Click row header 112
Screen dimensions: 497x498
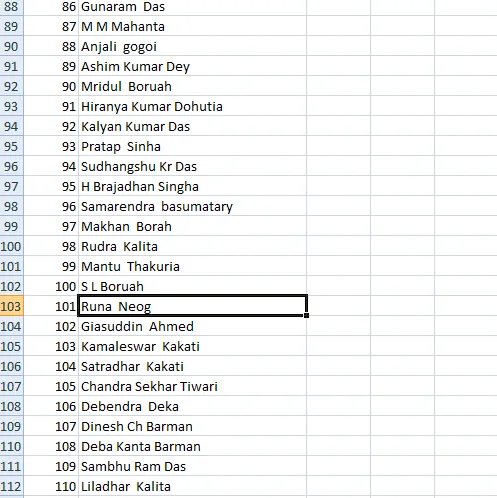[x=12, y=486]
